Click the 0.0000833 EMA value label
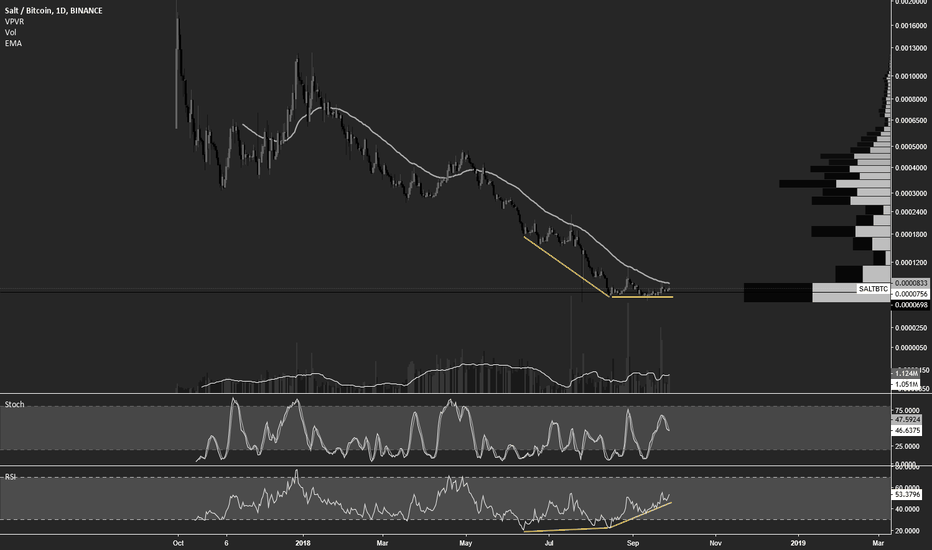 911,284
